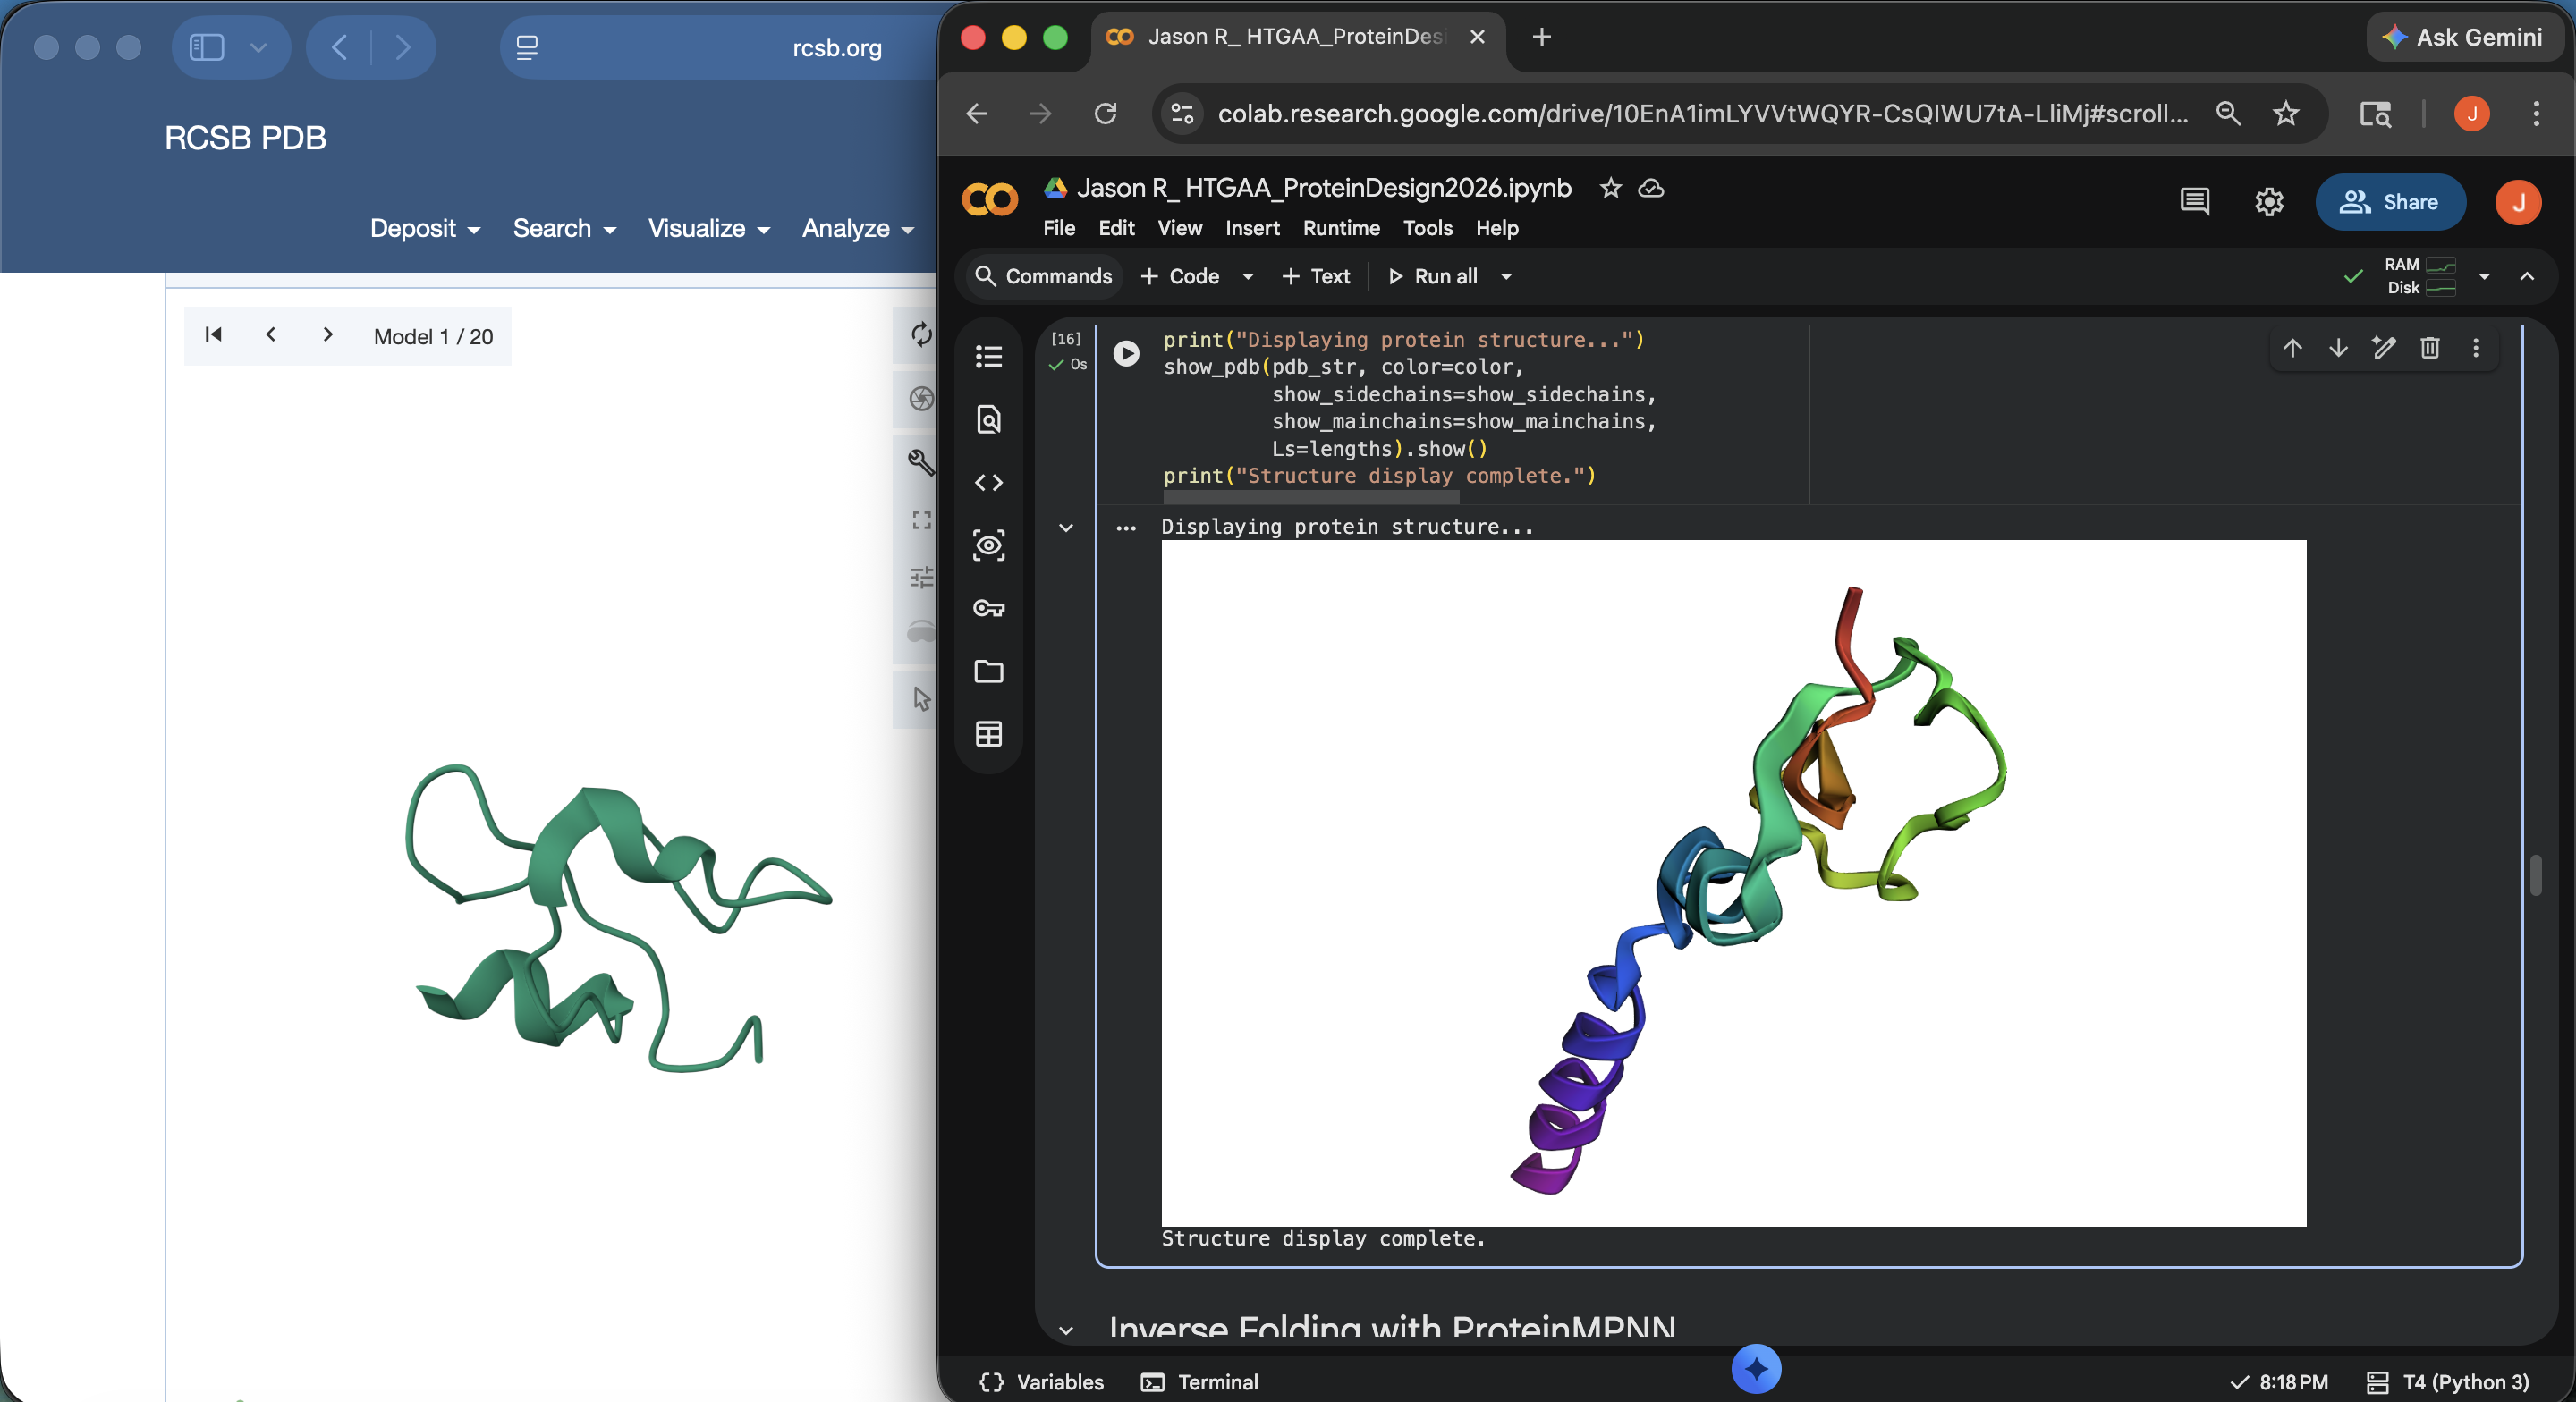Screen dimensions: 2576x1402
Task: Toggle the Safari sidebar
Action: point(207,47)
